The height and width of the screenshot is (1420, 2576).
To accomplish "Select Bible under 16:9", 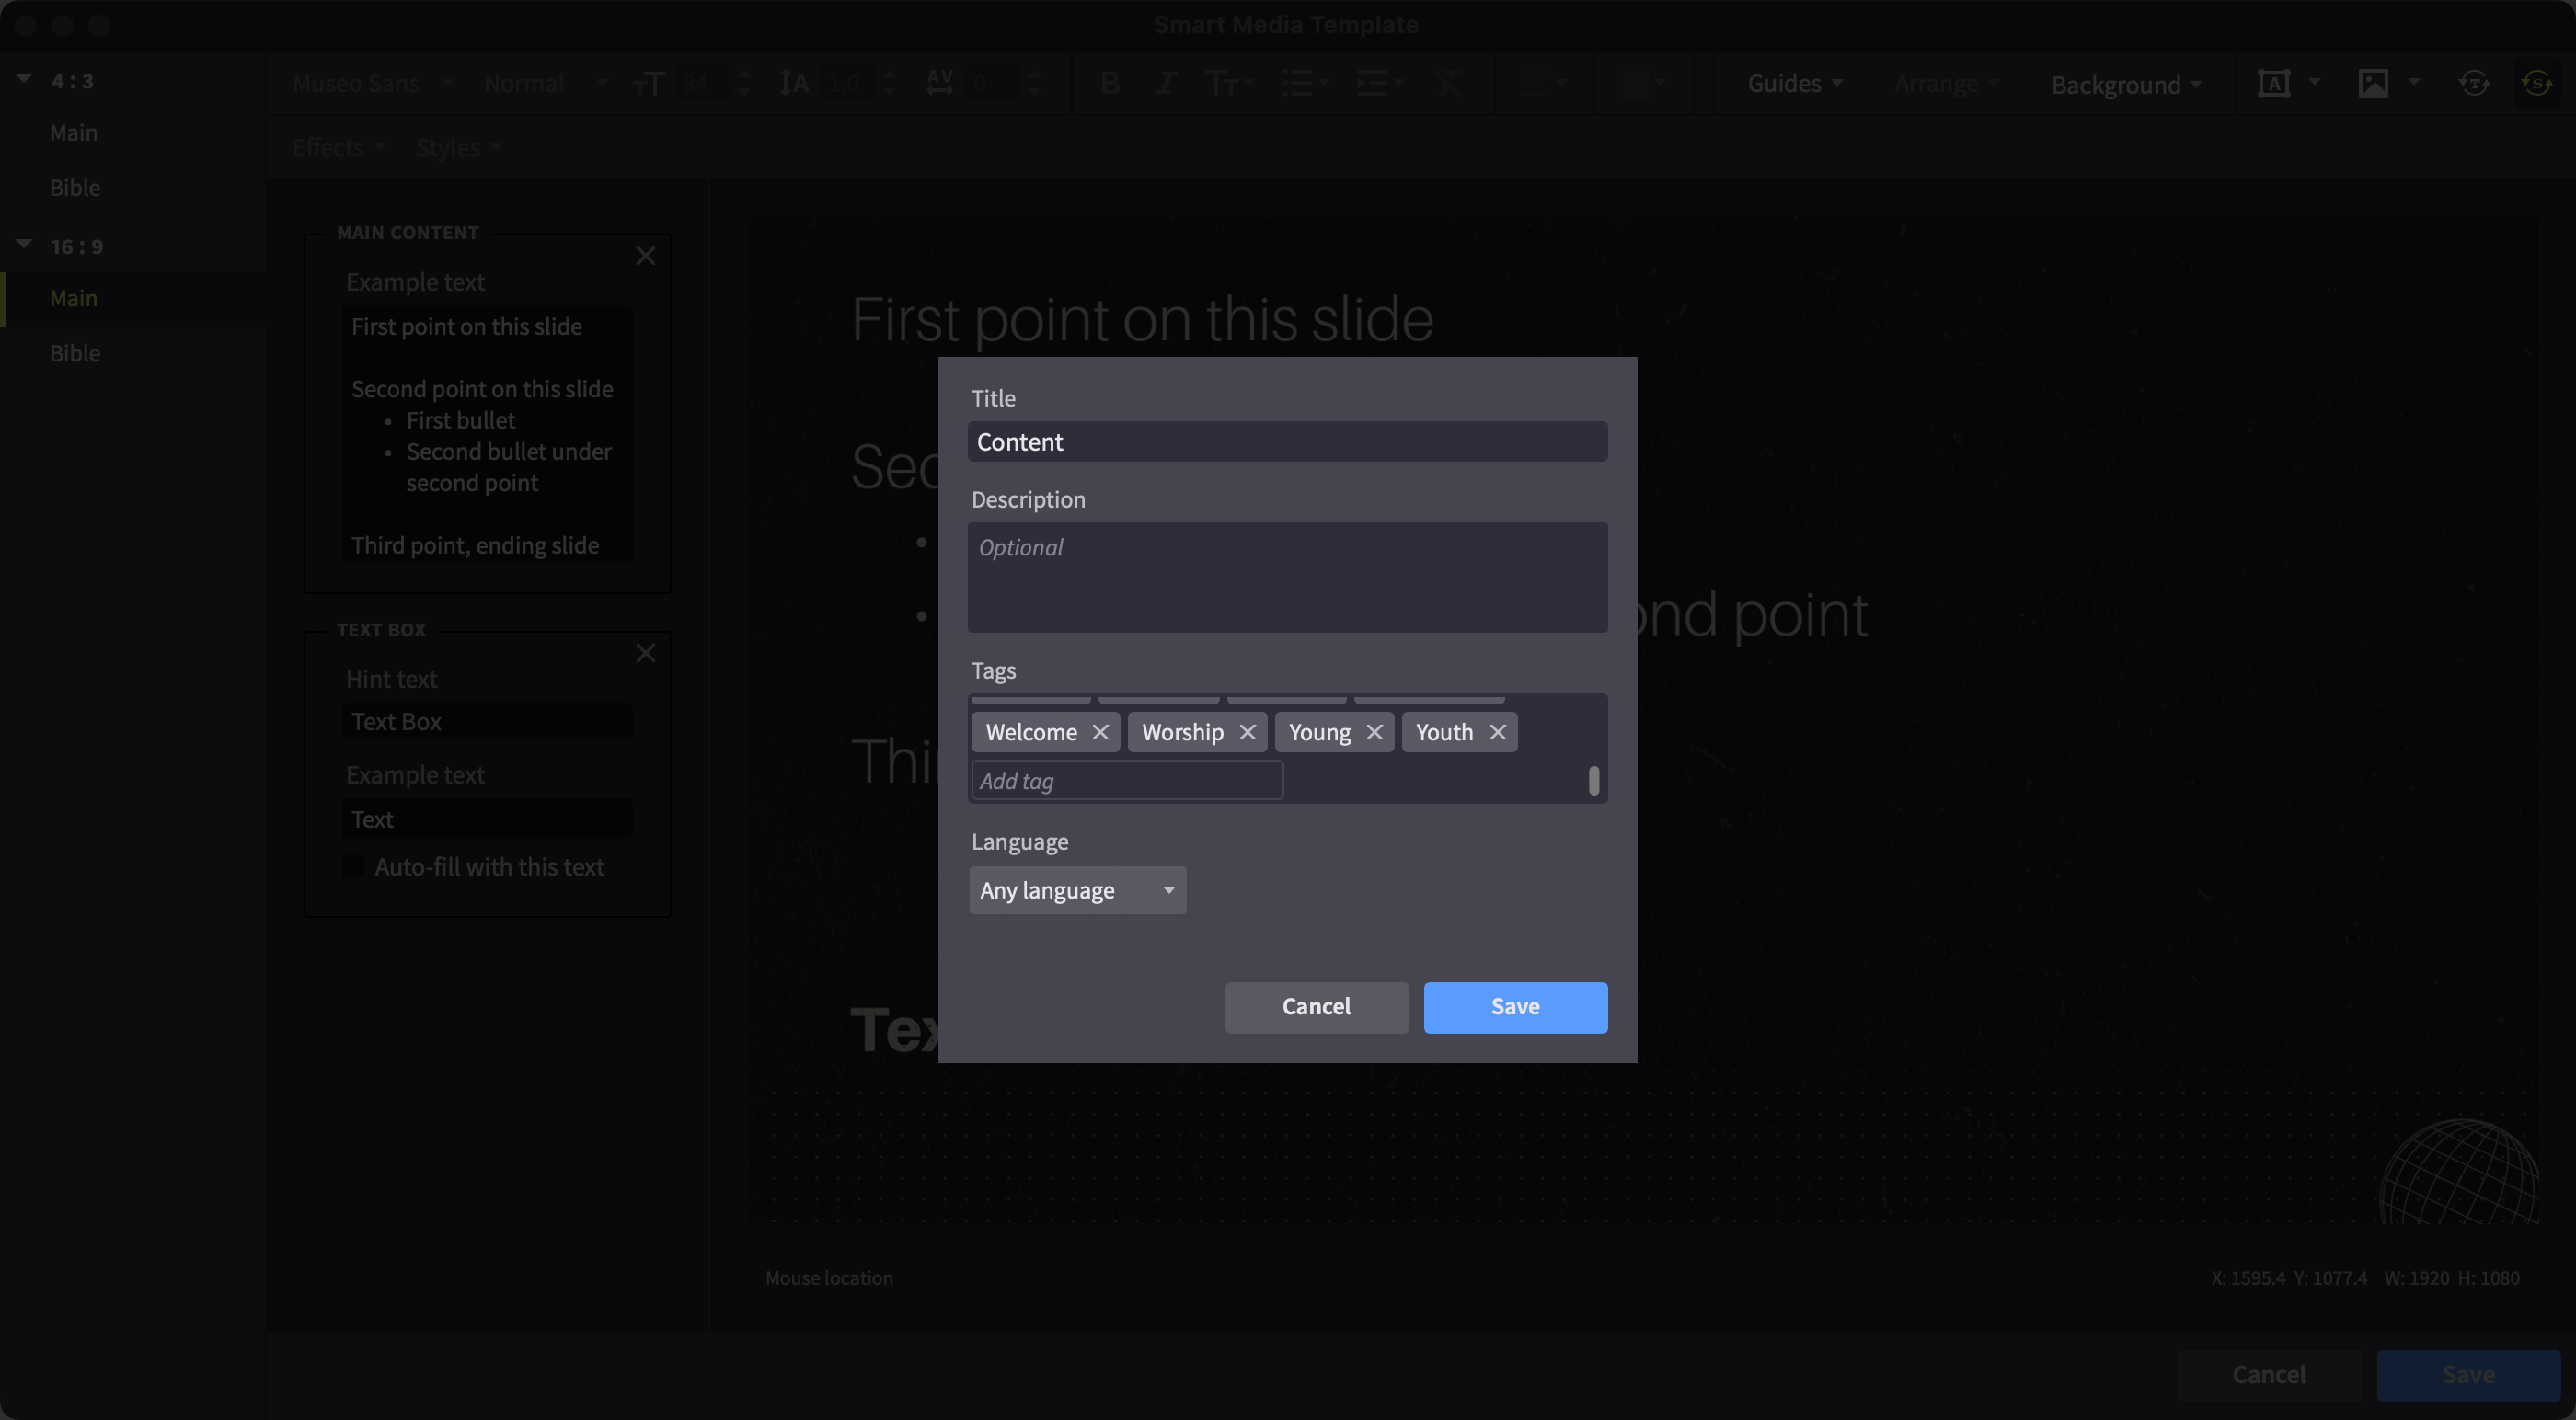I will point(75,353).
